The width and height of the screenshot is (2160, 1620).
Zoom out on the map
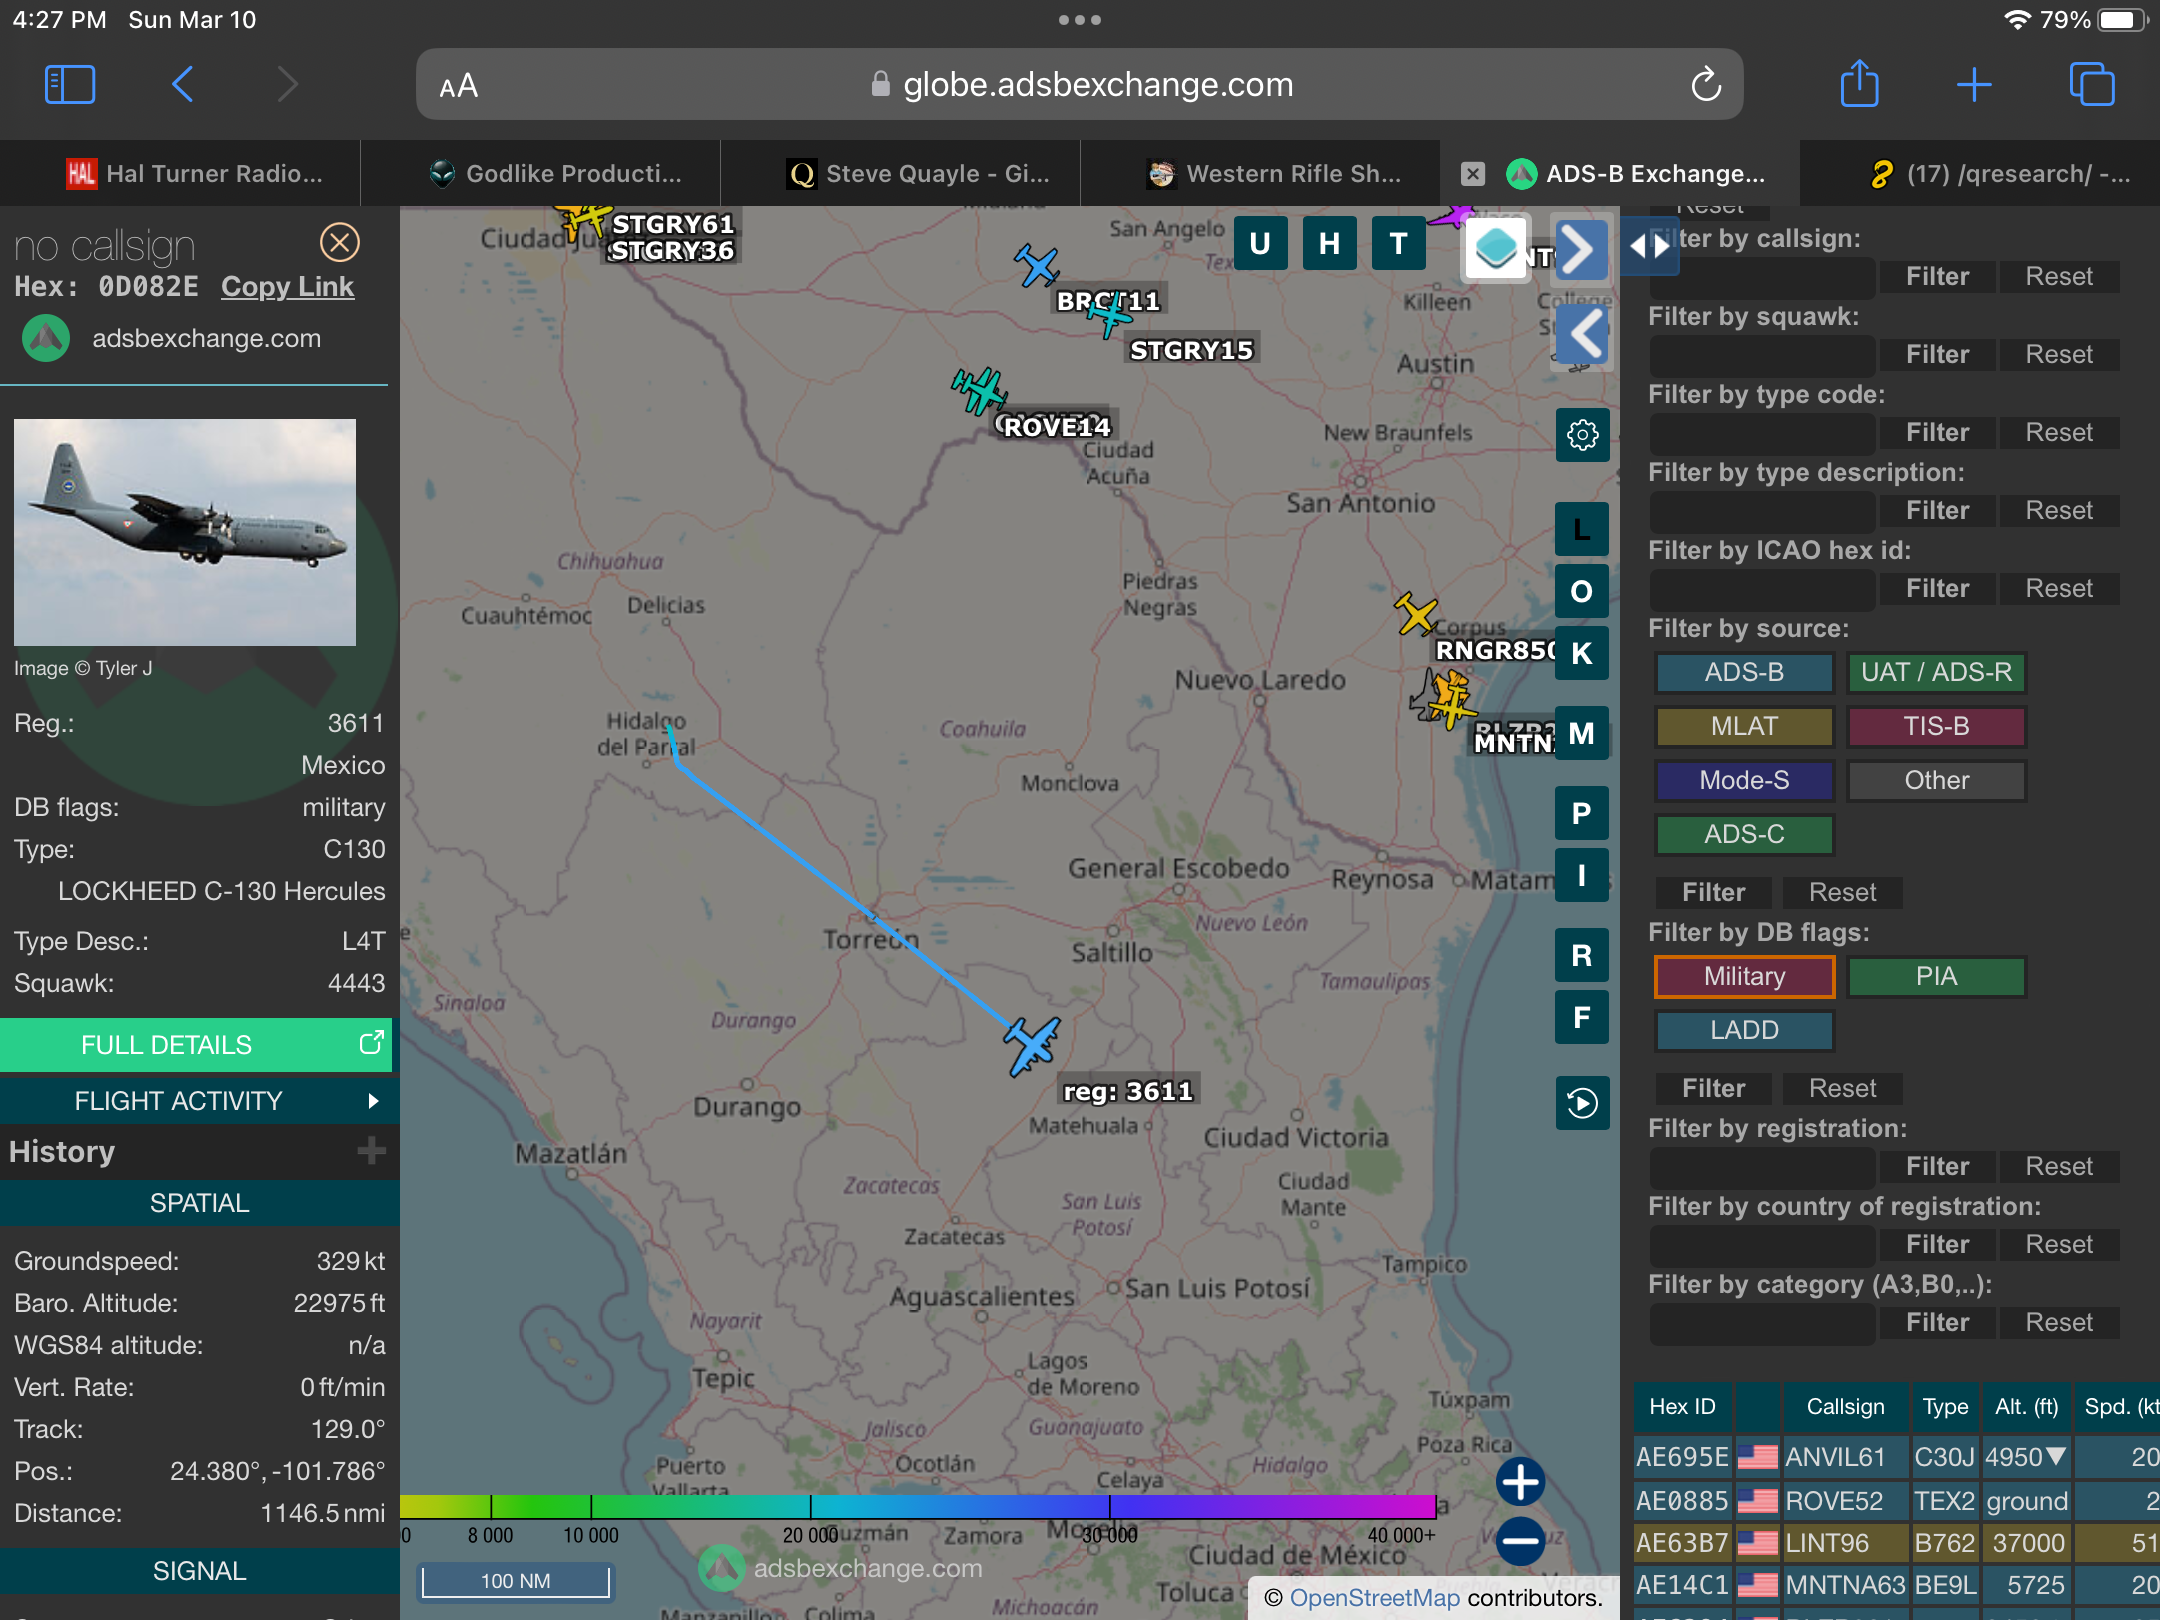point(1520,1541)
